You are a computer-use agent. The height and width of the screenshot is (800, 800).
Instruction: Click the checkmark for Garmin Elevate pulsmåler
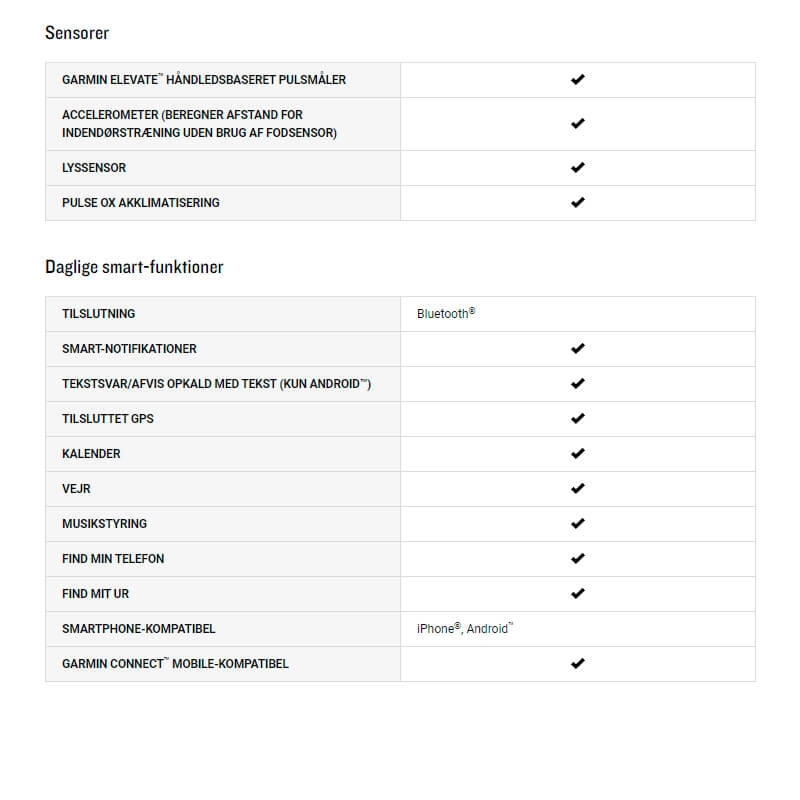click(x=577, y=80)
